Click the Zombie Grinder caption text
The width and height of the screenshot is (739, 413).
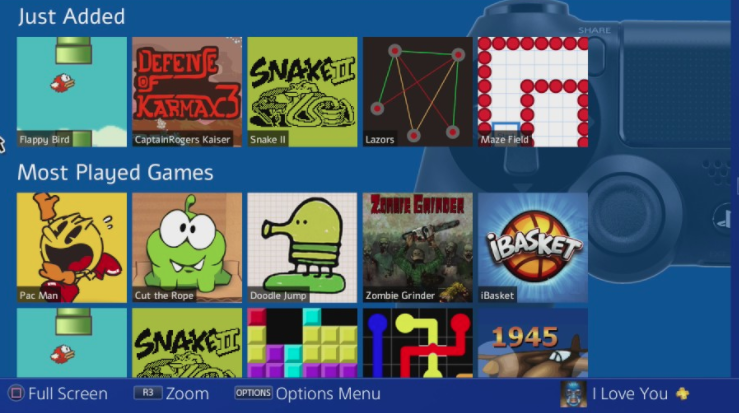click(400, 296)
